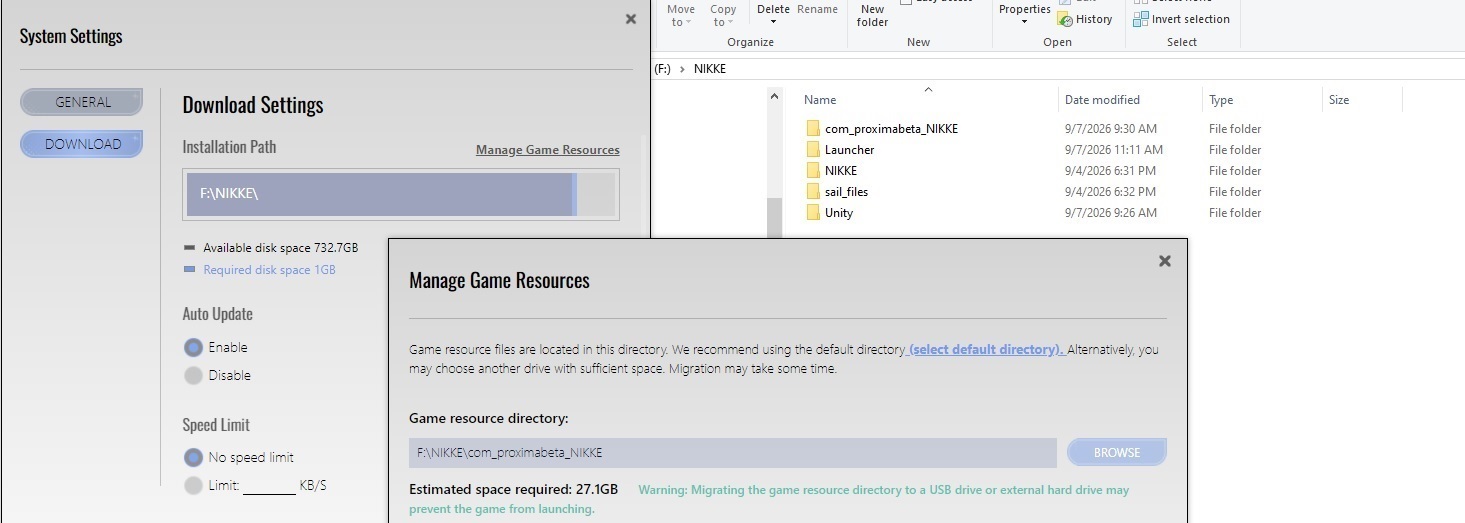This screenshot has width=1465, height=523.
Task: Expand the Delete dropdown arrow
Action: [x=773, y=22]
